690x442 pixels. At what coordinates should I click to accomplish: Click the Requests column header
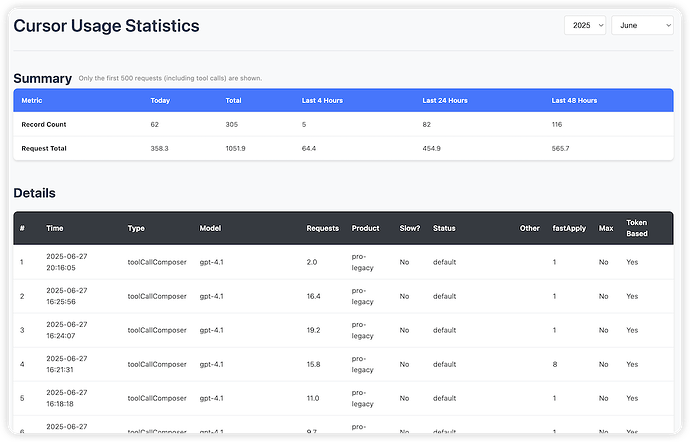point(323,228)
